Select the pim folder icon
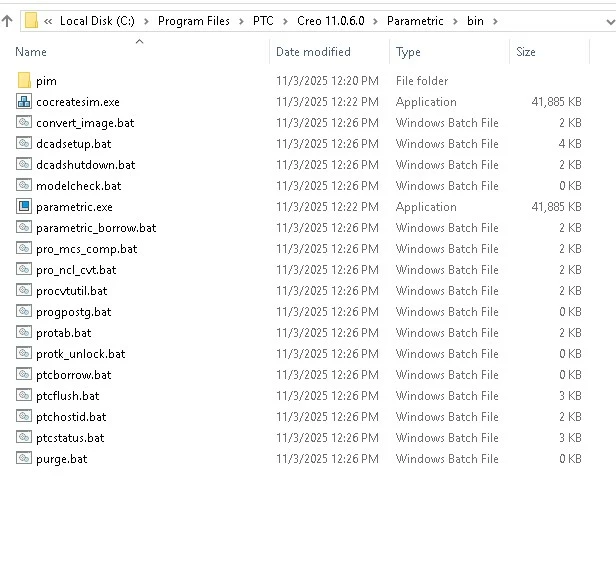616x580 pixels. [24, 81]
